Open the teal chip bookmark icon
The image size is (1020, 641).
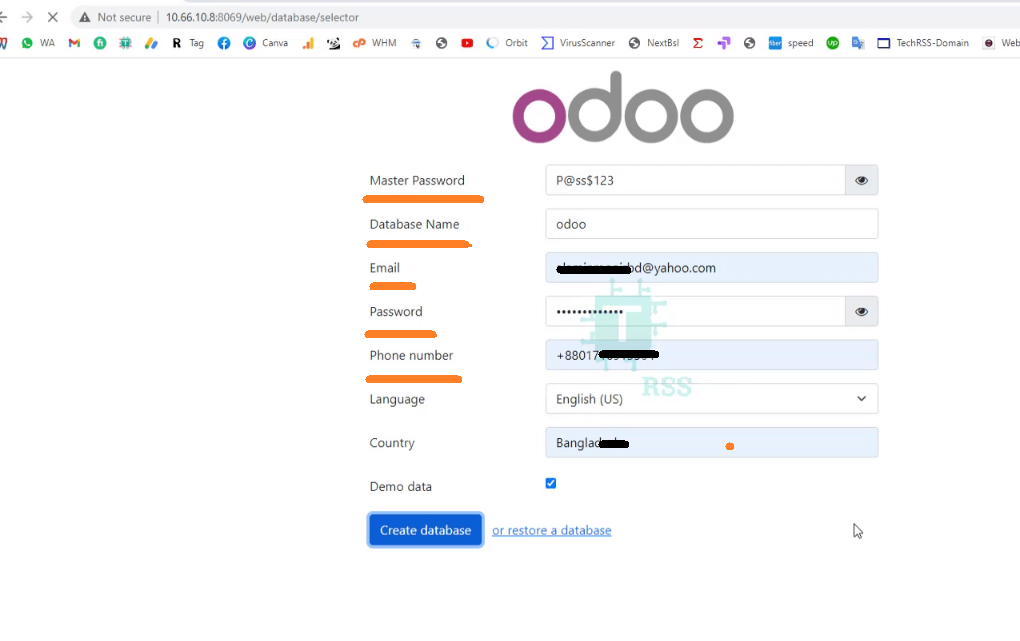coord(125,43)
